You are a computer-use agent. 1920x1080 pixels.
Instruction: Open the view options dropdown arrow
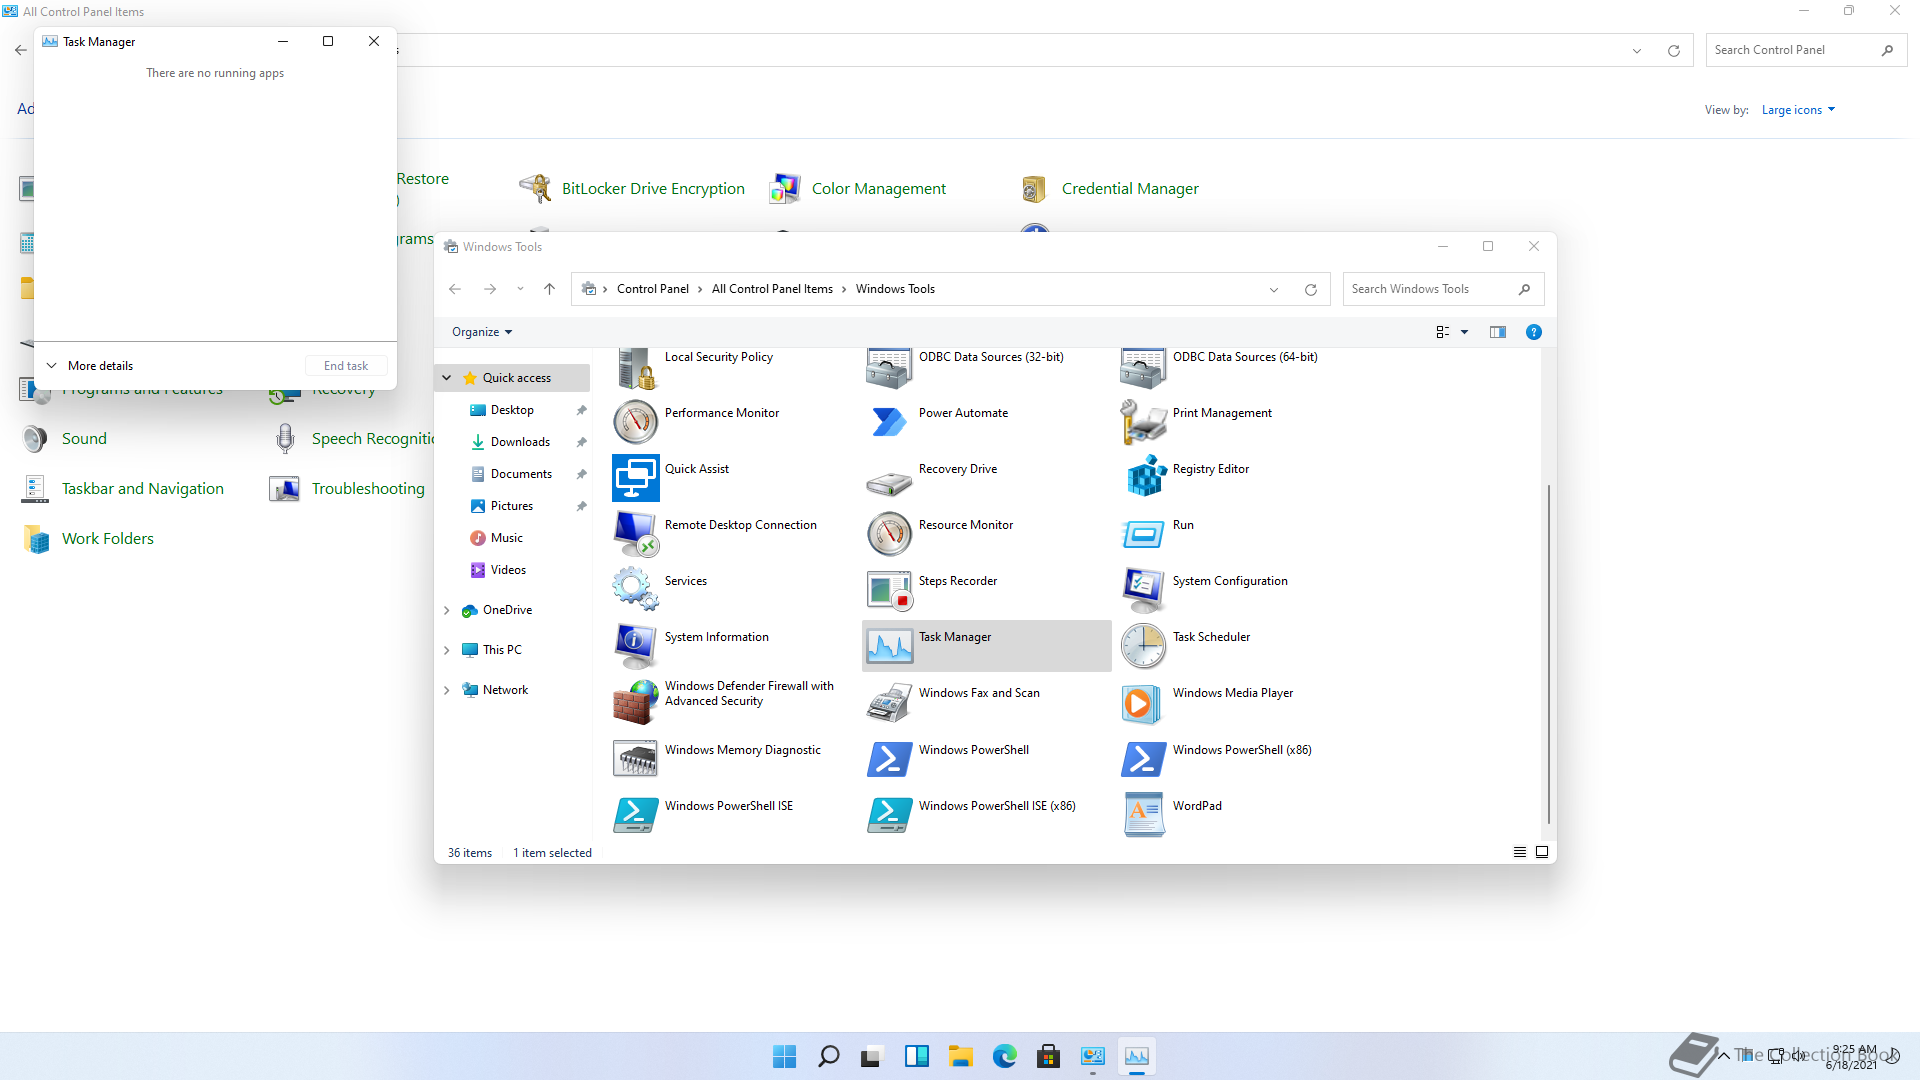[x=1465, y=332]
